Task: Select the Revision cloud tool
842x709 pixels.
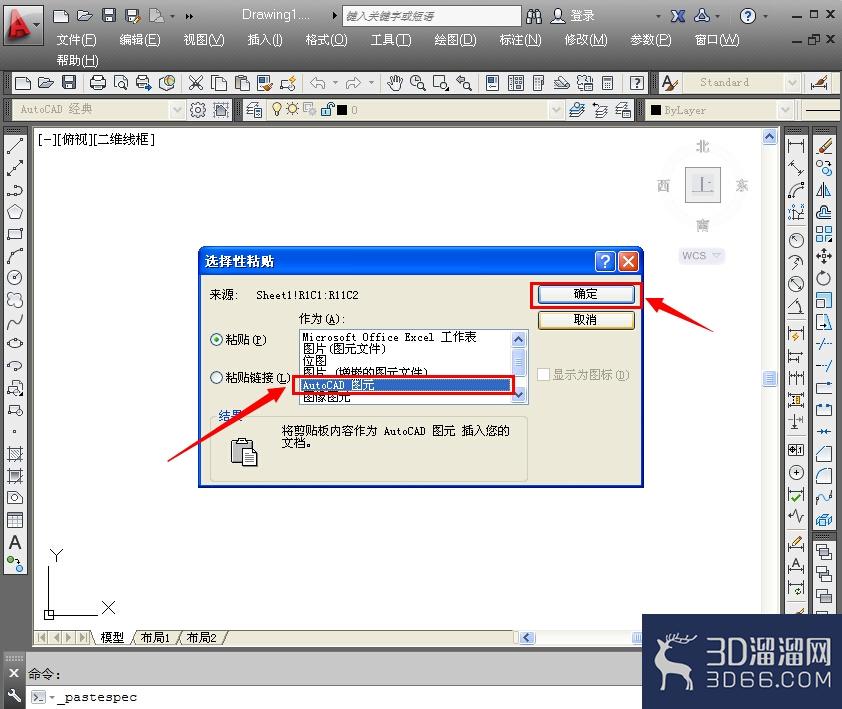Action: coord(14,299)
